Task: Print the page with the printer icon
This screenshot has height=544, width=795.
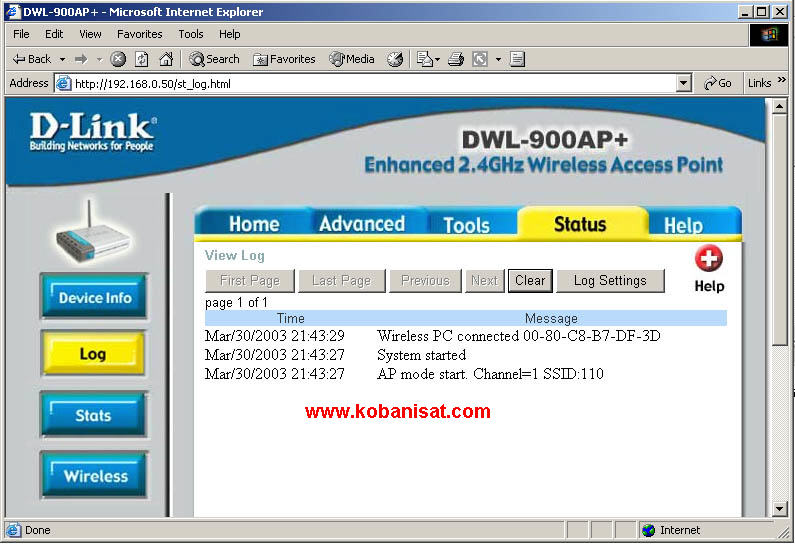Action: (456, 59)
